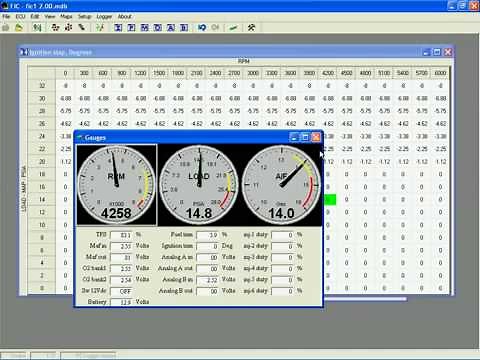Click the Fuel trim value field
Image resolution: width=480 pixels, height=360 pixels.
coord(208,235)
